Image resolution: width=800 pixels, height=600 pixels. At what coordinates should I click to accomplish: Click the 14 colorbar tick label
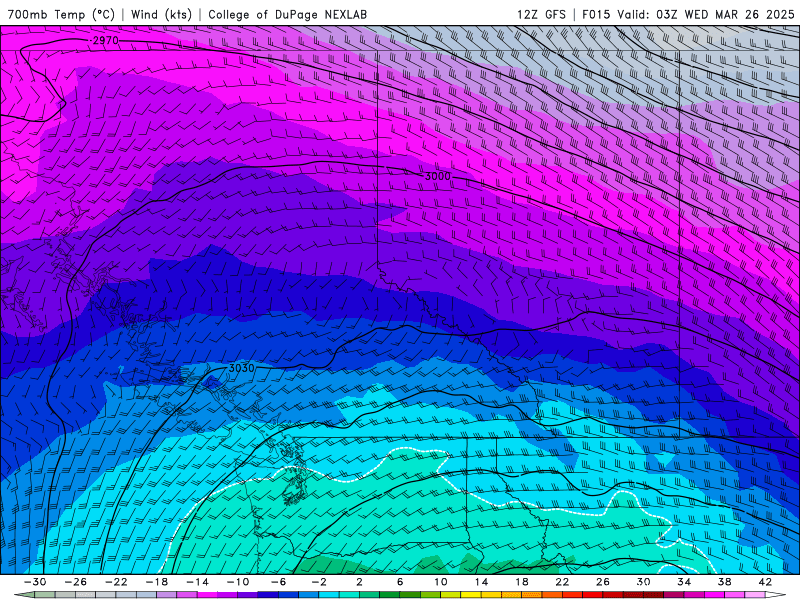[481, 582]
